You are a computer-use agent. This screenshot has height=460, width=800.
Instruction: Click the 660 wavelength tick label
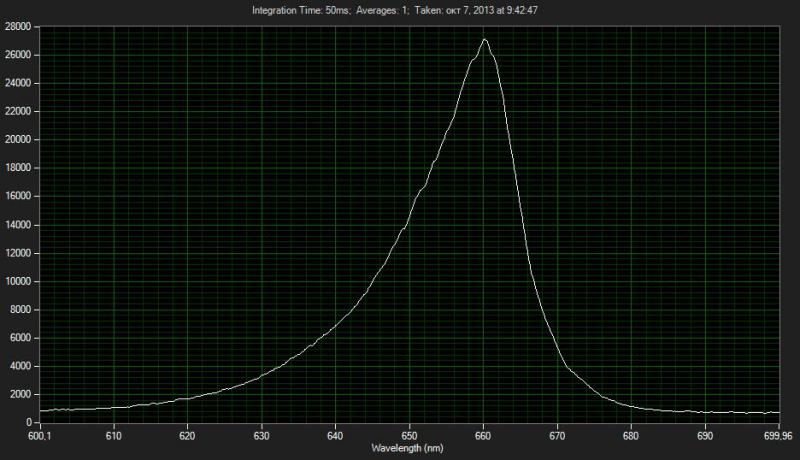483,436
